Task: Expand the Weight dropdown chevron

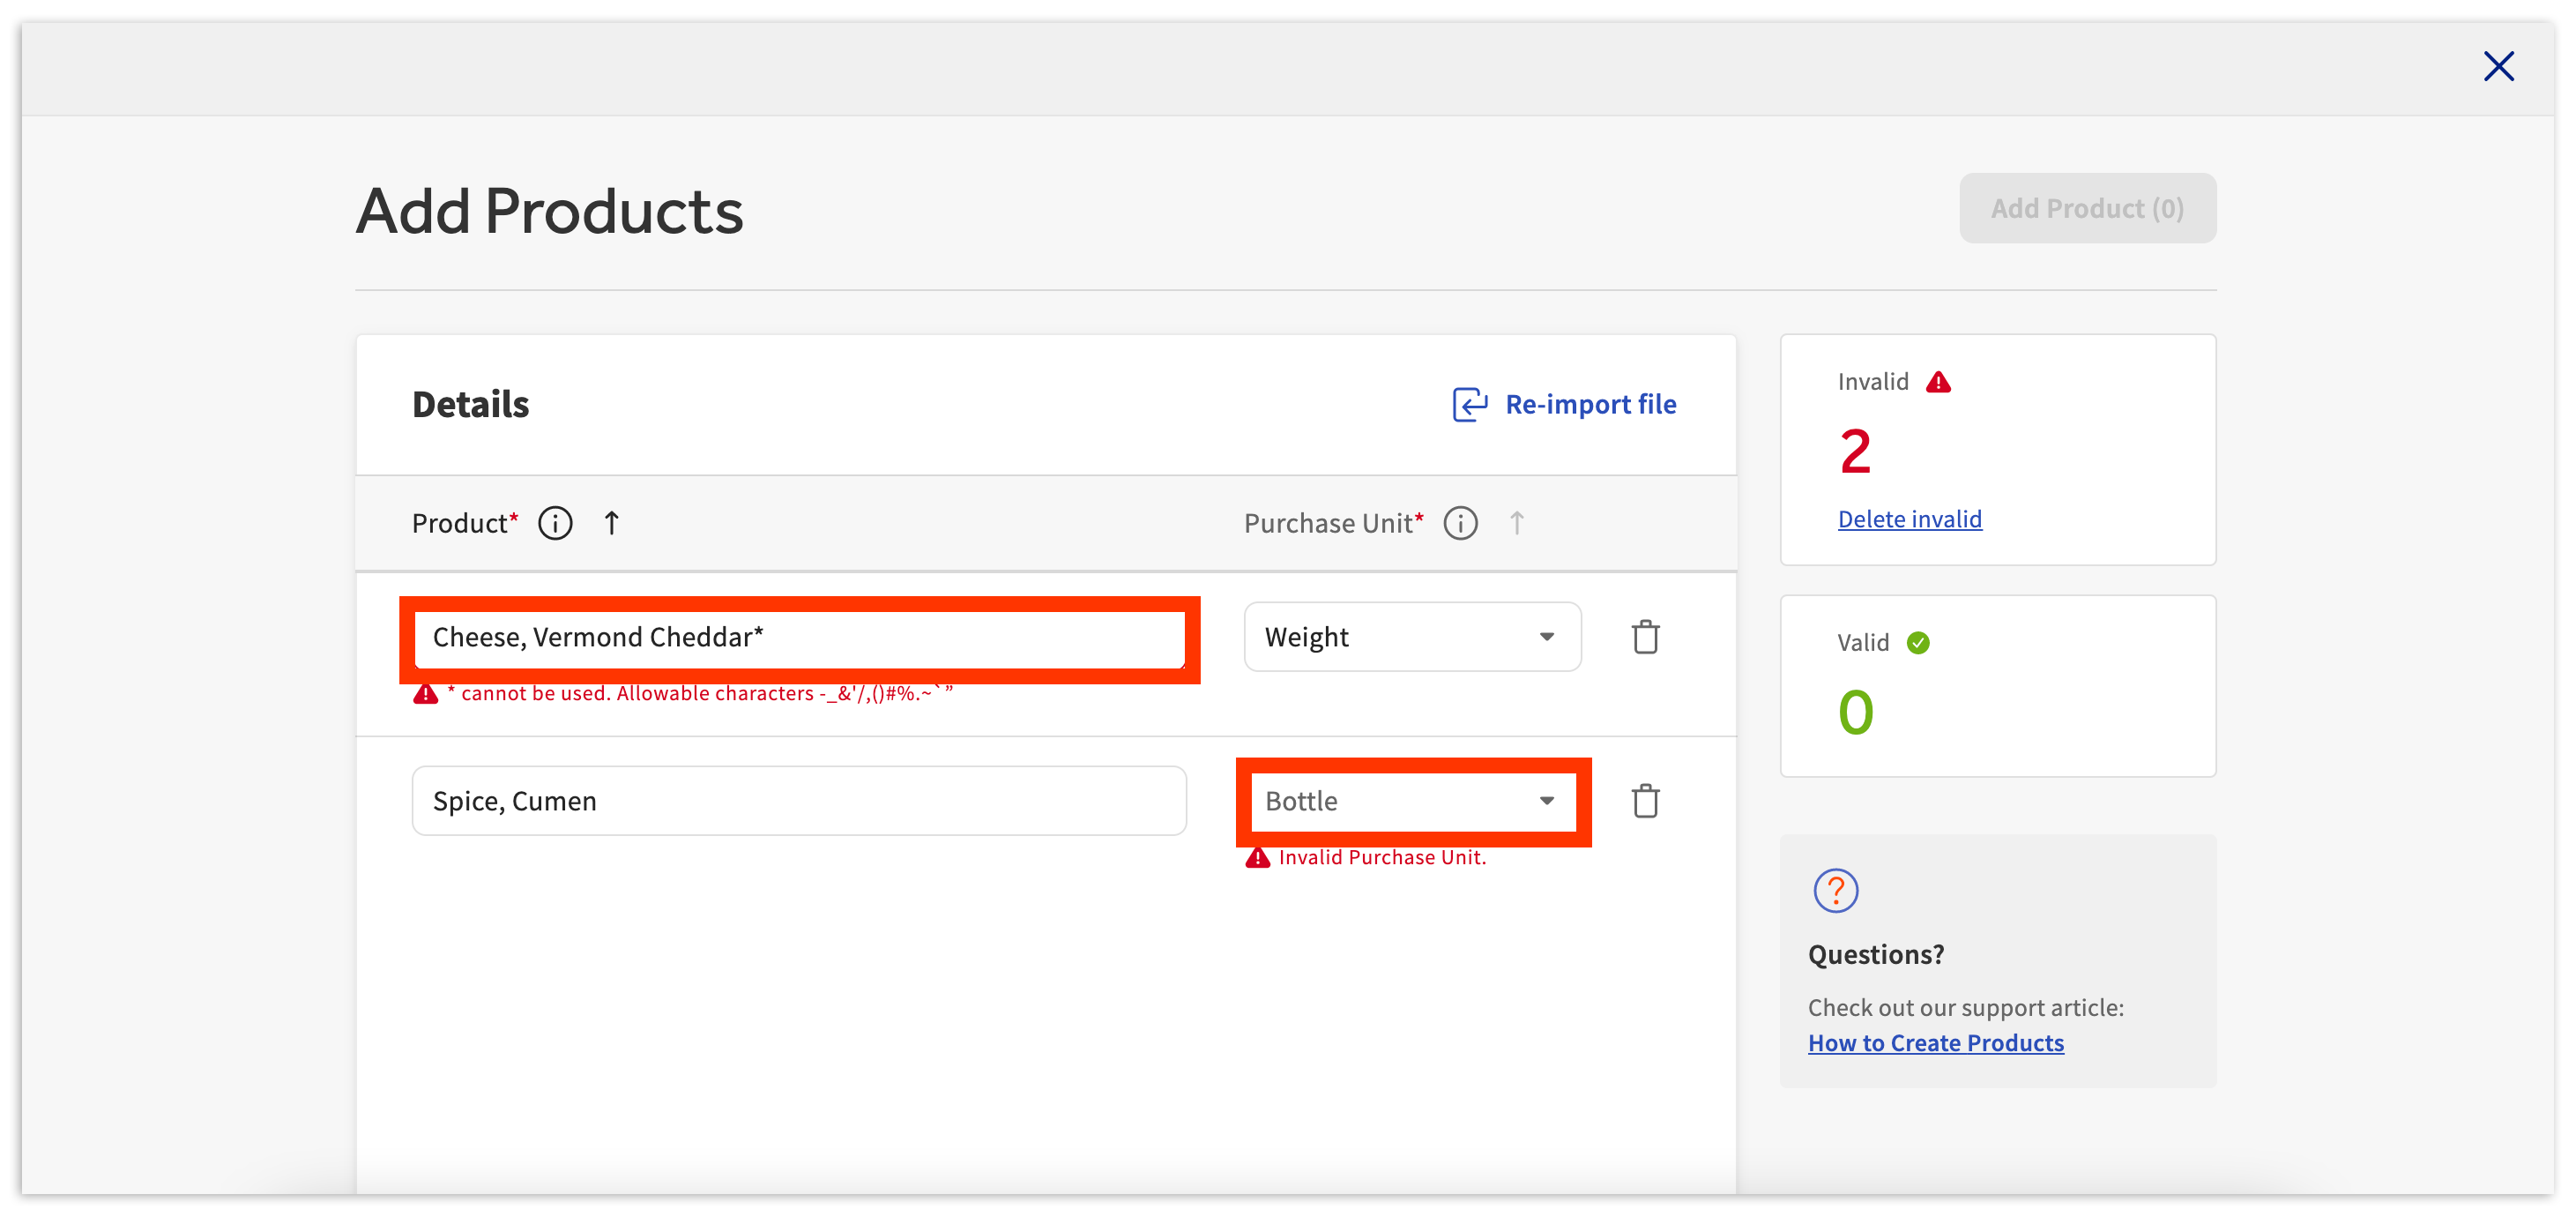Action: [x=1546, y=636]
